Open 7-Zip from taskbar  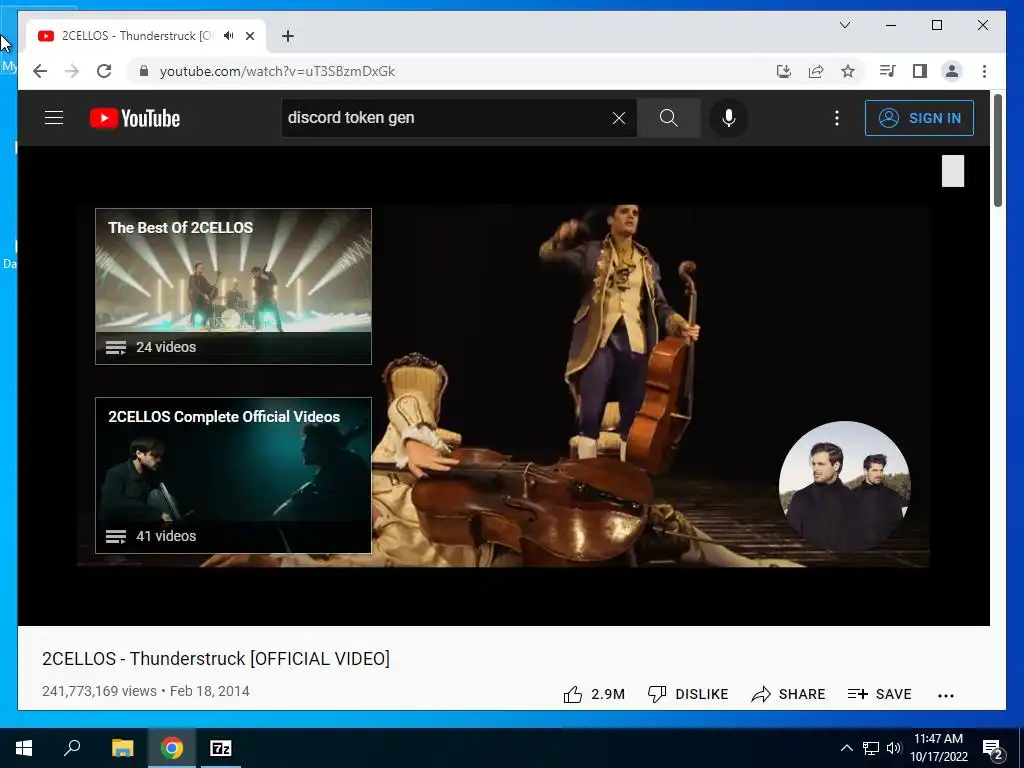[221, 748]
